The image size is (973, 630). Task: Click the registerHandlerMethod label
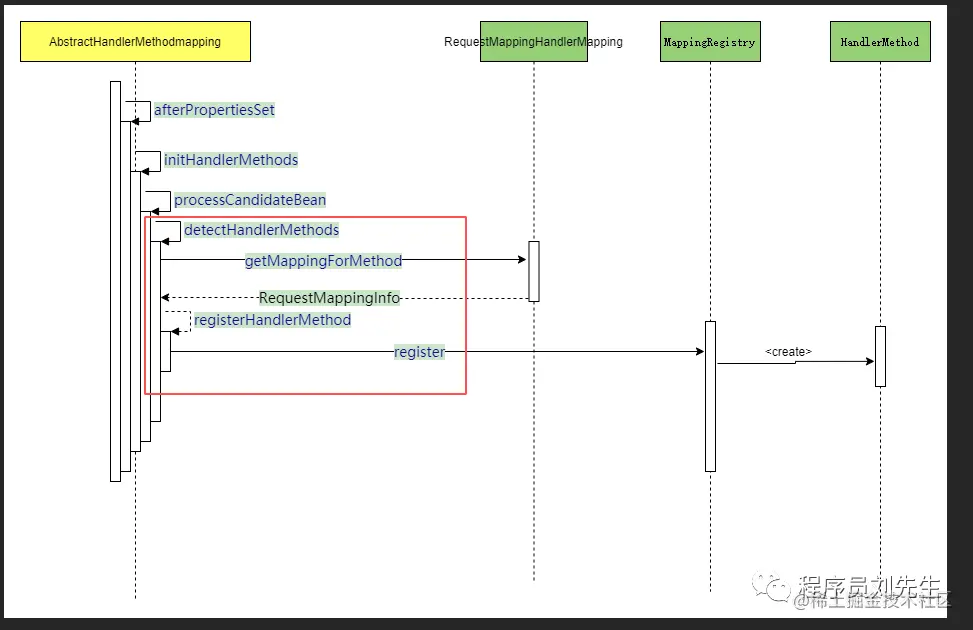pos(272,320)
